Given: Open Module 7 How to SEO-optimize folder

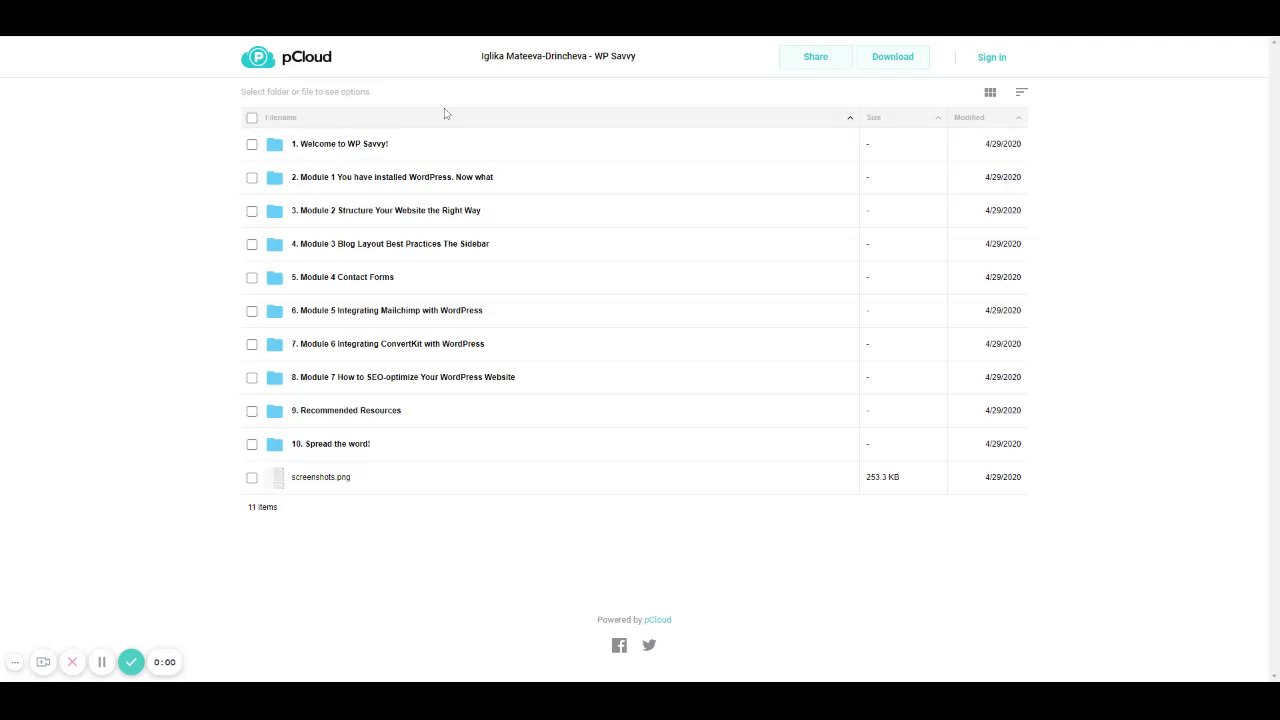Looking at the screenshot, I should [403, 377].
